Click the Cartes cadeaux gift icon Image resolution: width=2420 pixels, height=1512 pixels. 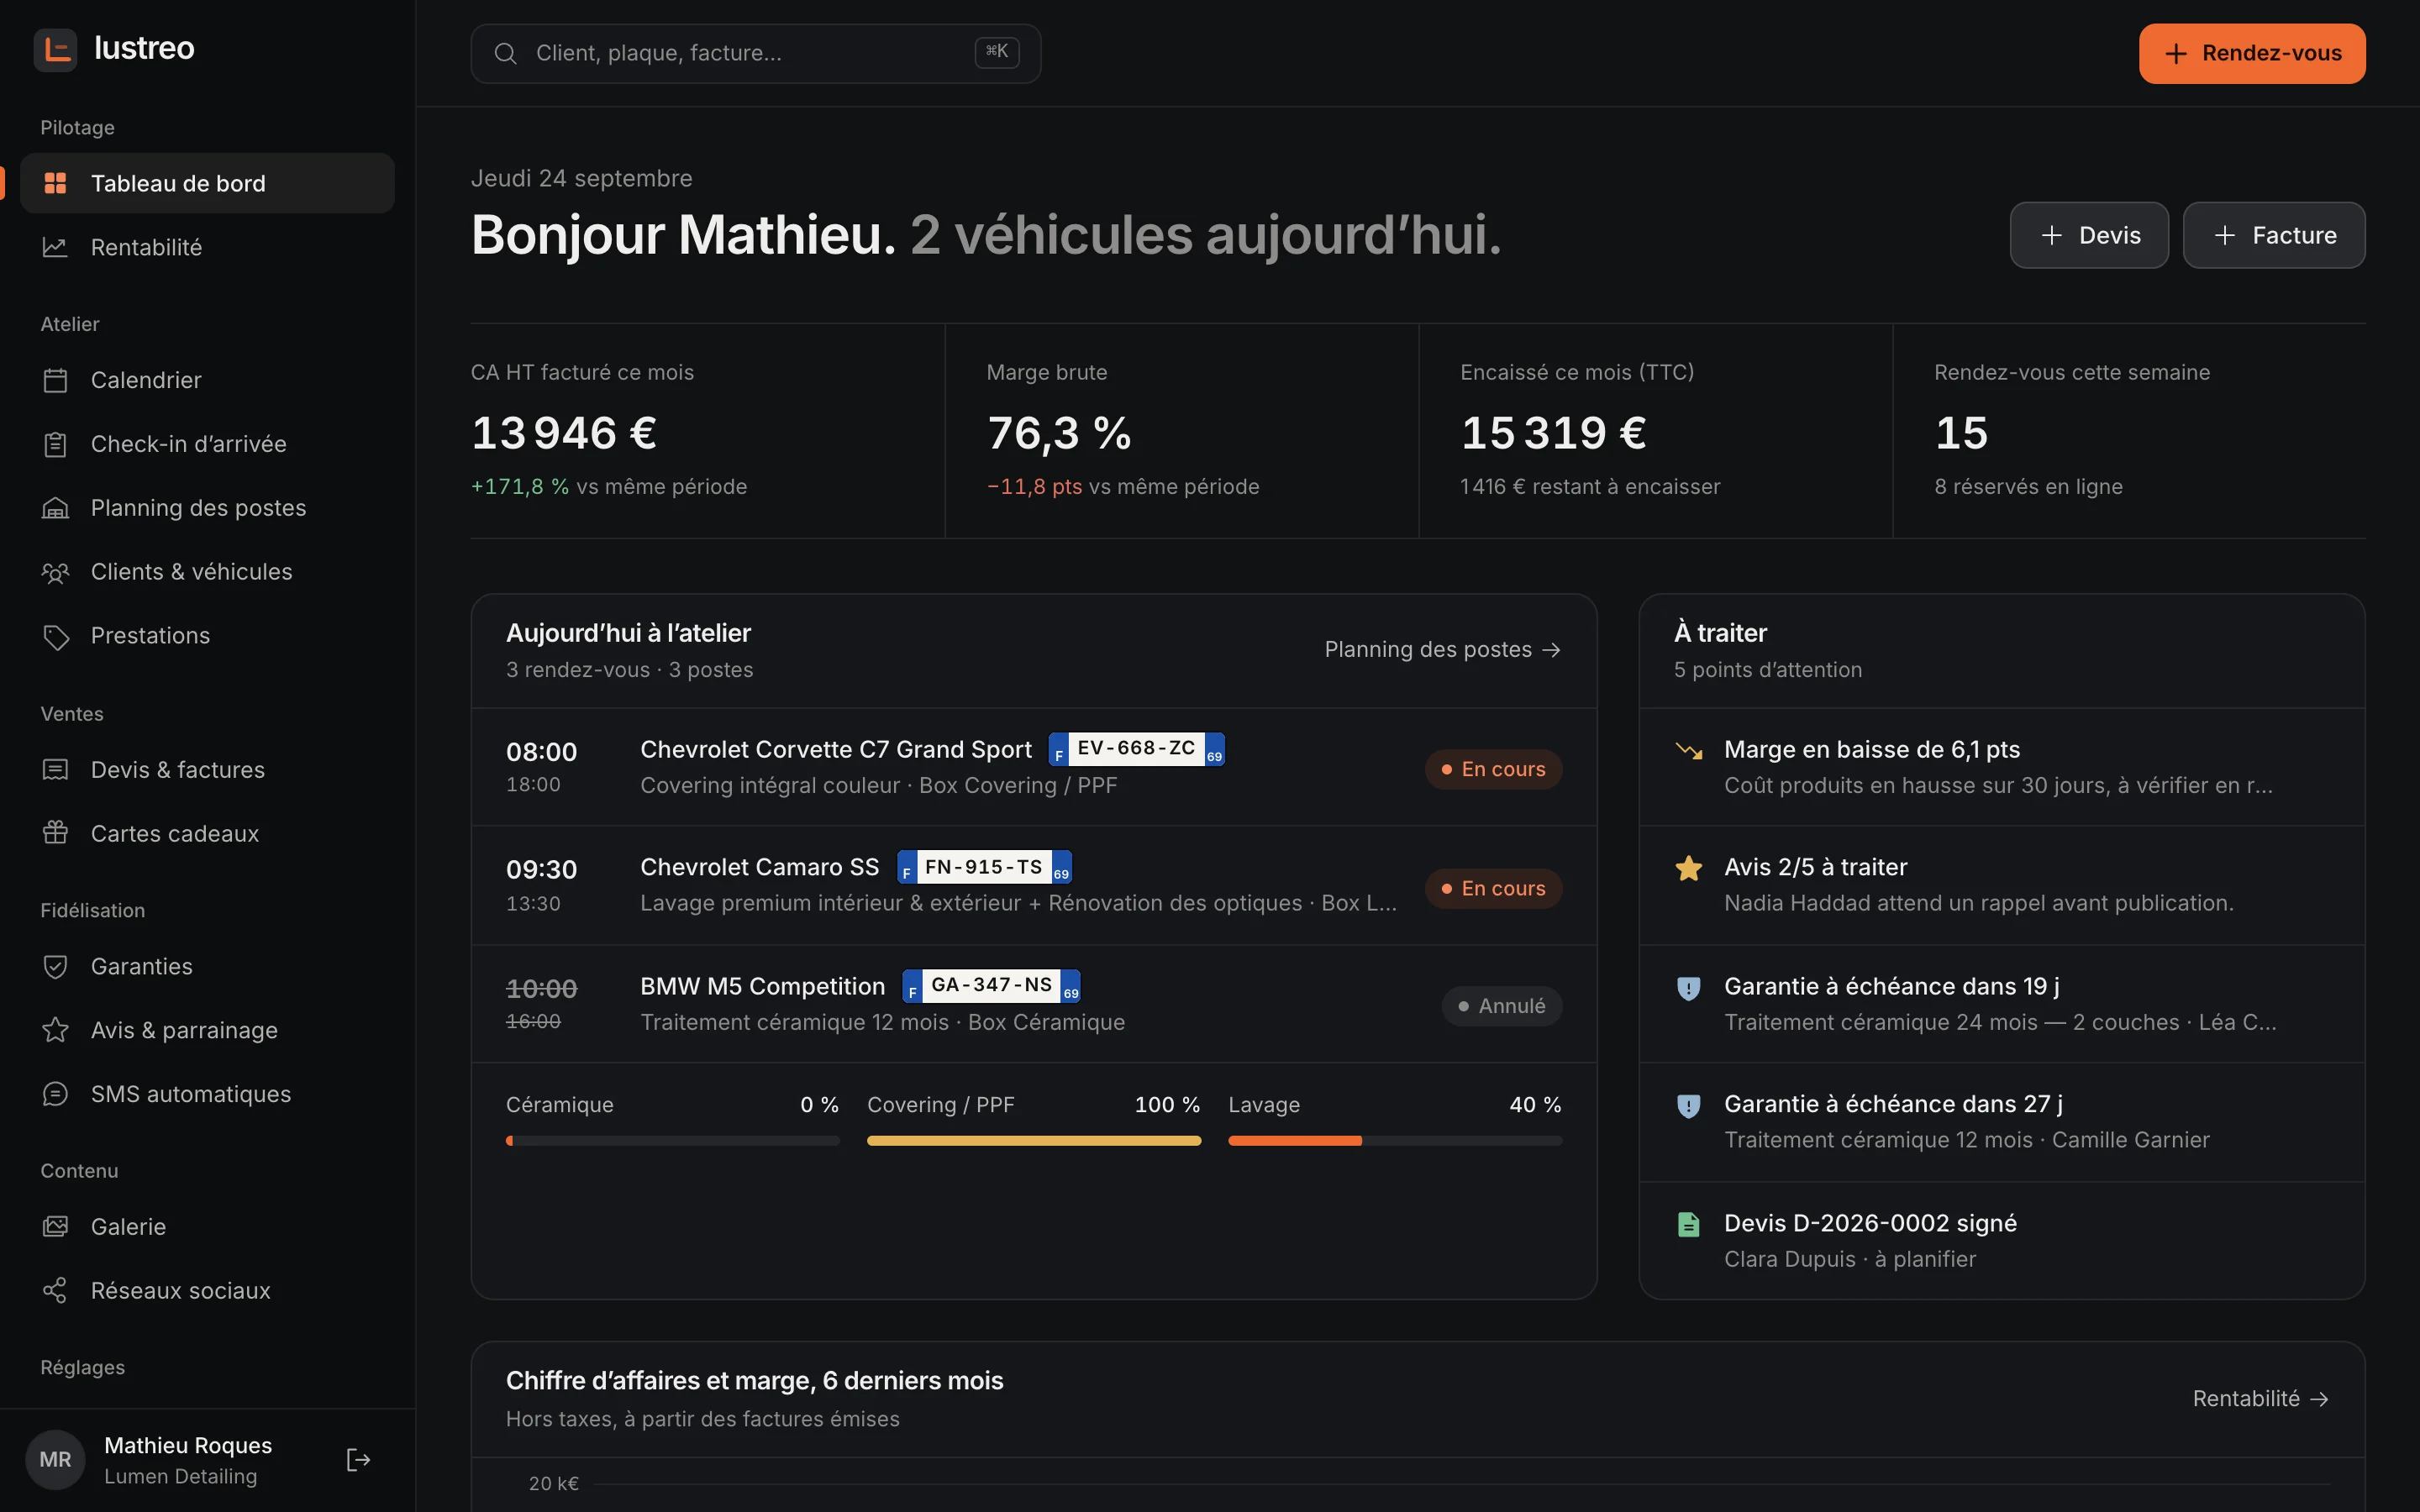(56, 833)
